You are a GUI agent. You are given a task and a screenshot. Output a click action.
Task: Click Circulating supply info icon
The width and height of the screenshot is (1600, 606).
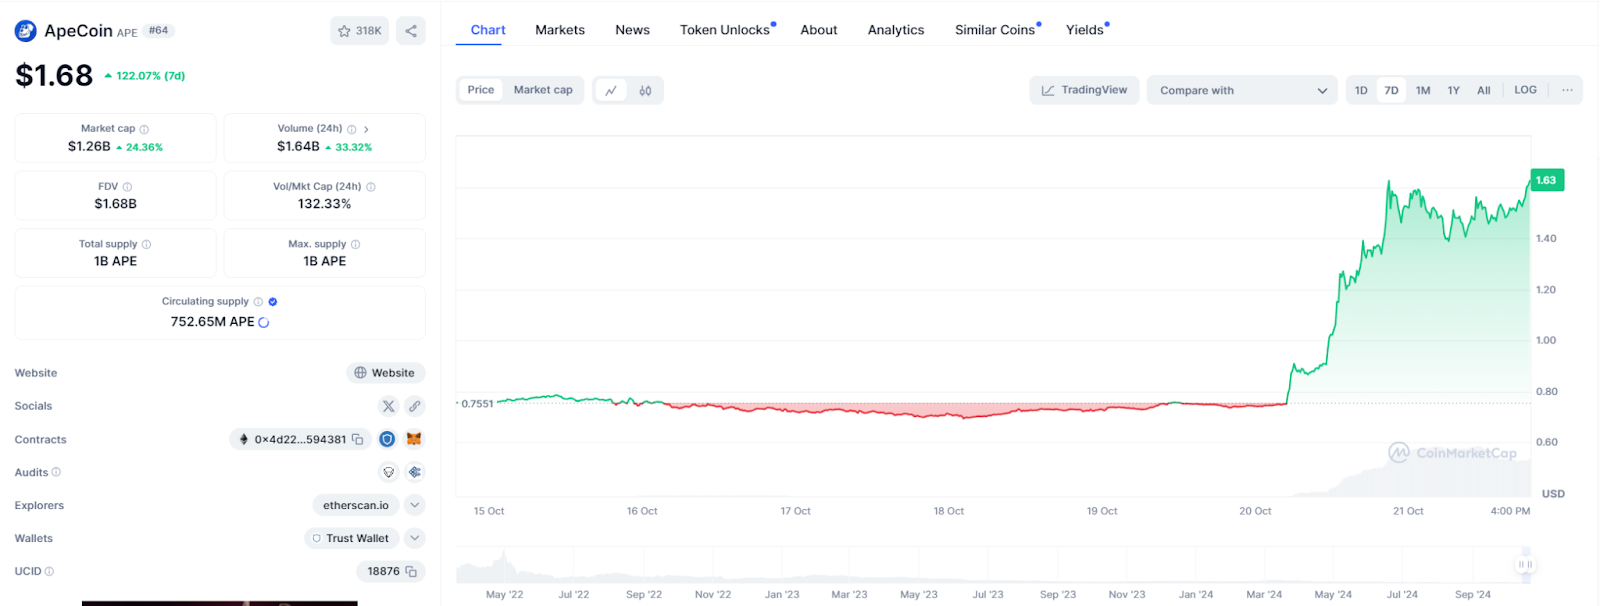click(x=258, y=302)
